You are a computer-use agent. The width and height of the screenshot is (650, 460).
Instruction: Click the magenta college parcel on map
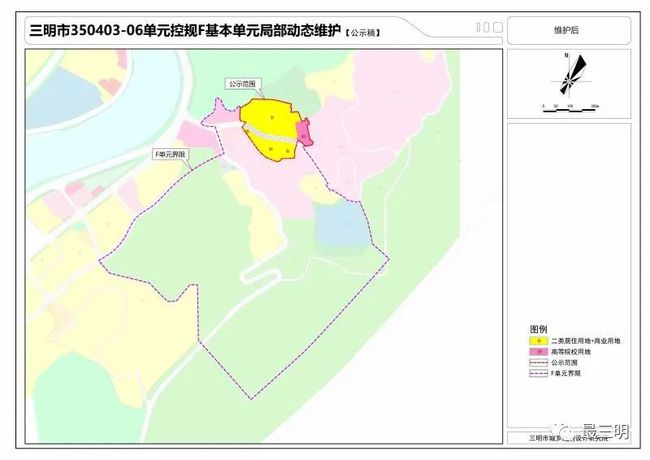coord(305,131)
